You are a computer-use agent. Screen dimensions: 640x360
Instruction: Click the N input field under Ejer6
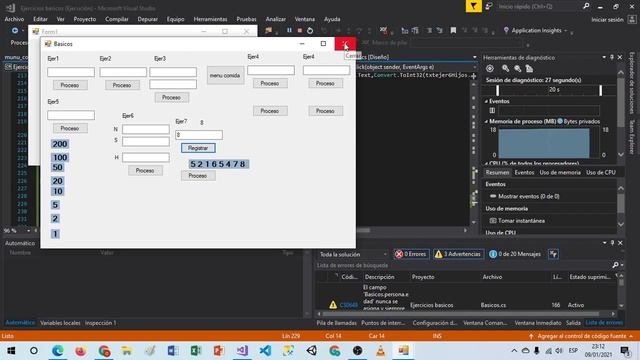(x=146, y=129)
